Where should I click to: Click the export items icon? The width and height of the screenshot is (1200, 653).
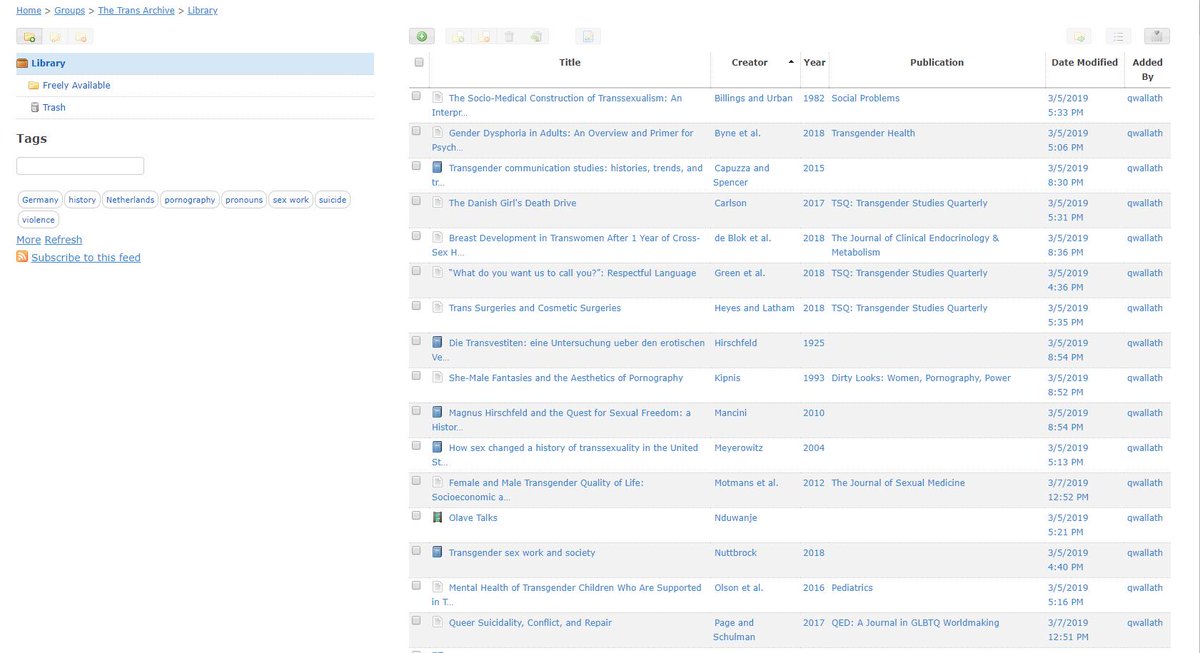pos(1079,37)
